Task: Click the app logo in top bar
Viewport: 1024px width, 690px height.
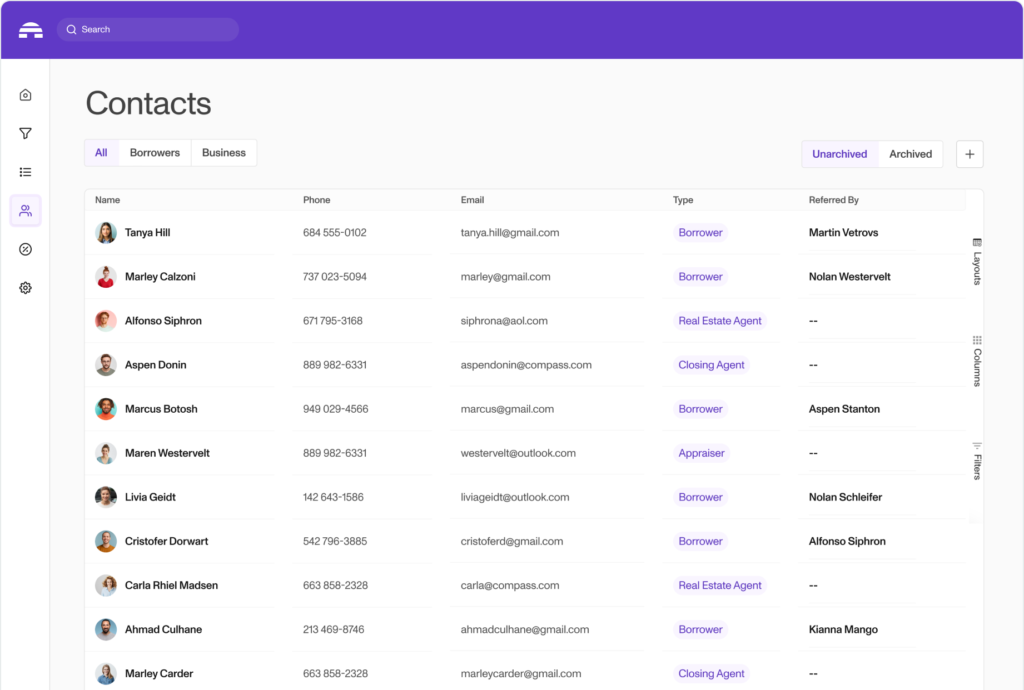Action: pos(30,30)
